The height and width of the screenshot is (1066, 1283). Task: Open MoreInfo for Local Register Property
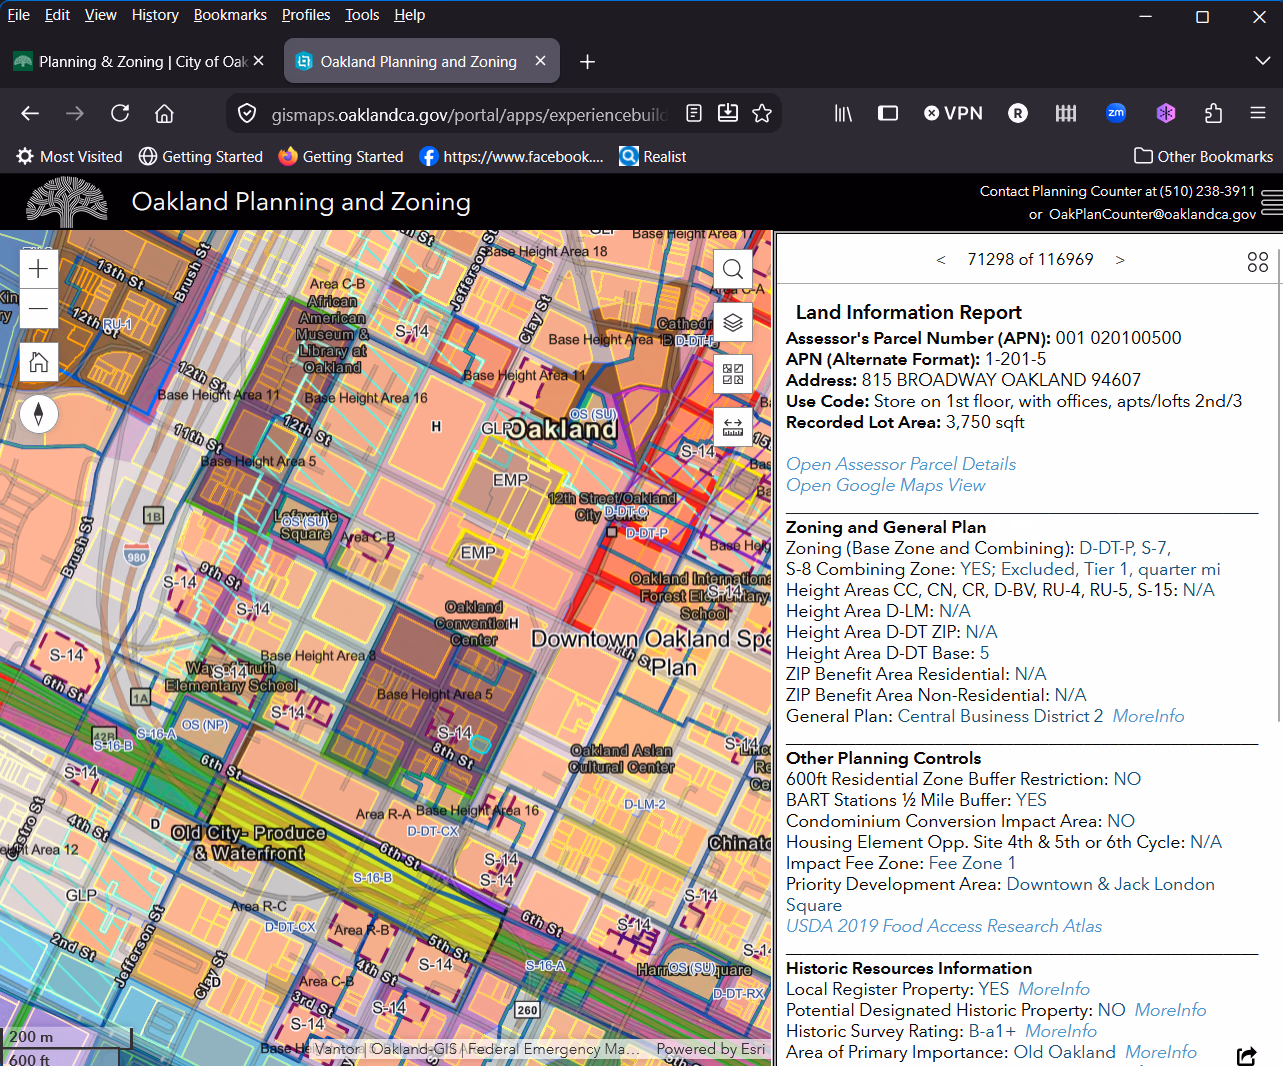(1054, 989)
